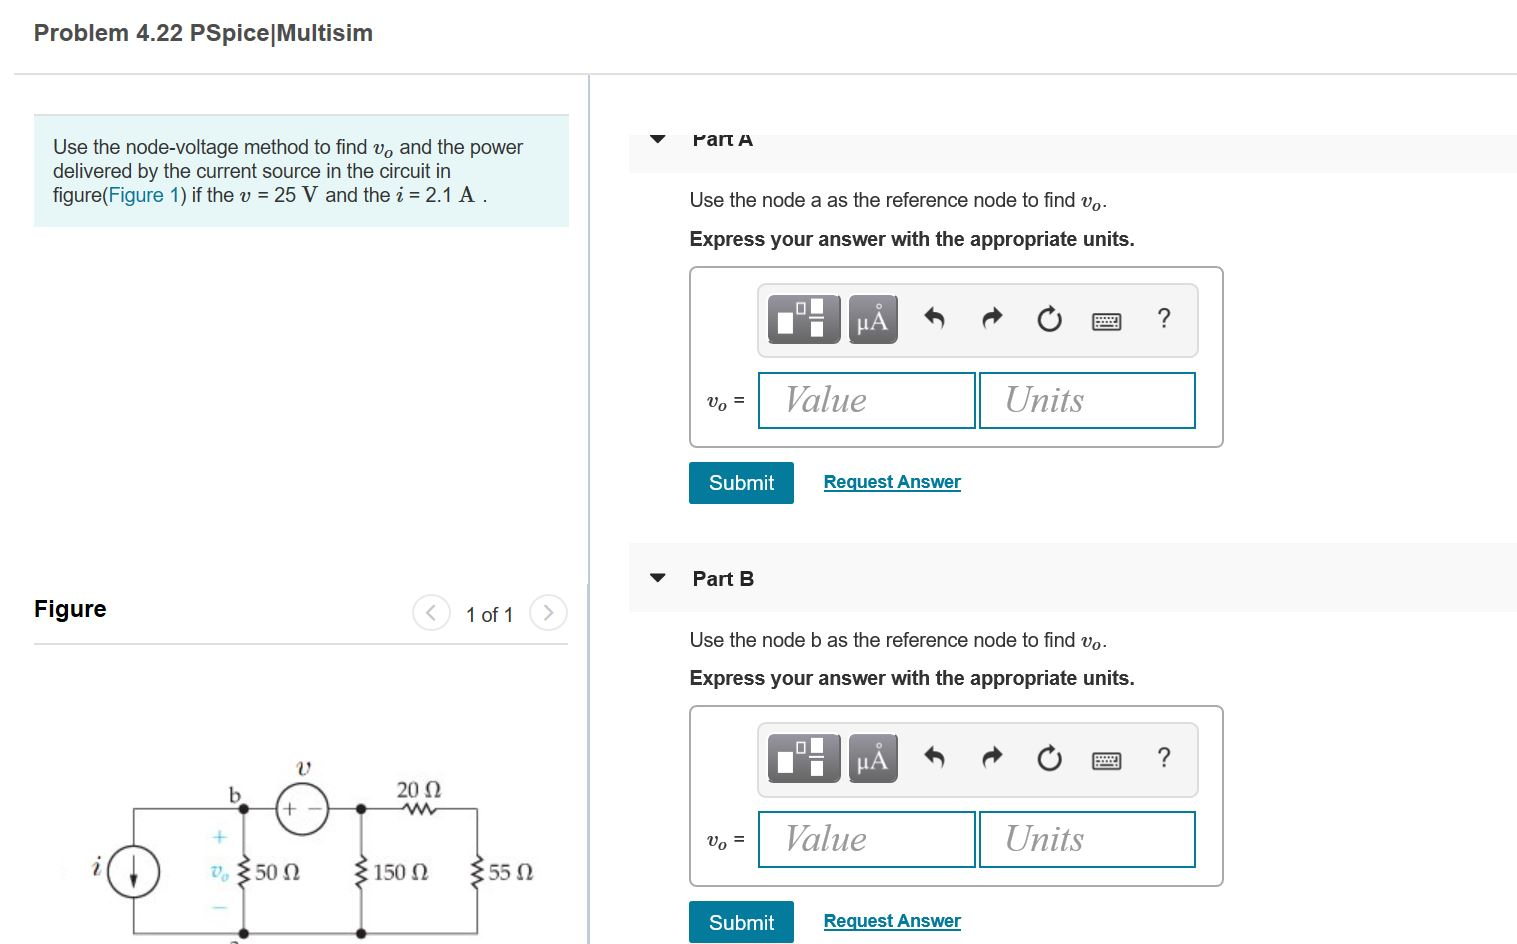The image size is (1517, 944).
Task: Click the help question mark in Part A
Action: pyautogui.click(x=1163, y=318)
